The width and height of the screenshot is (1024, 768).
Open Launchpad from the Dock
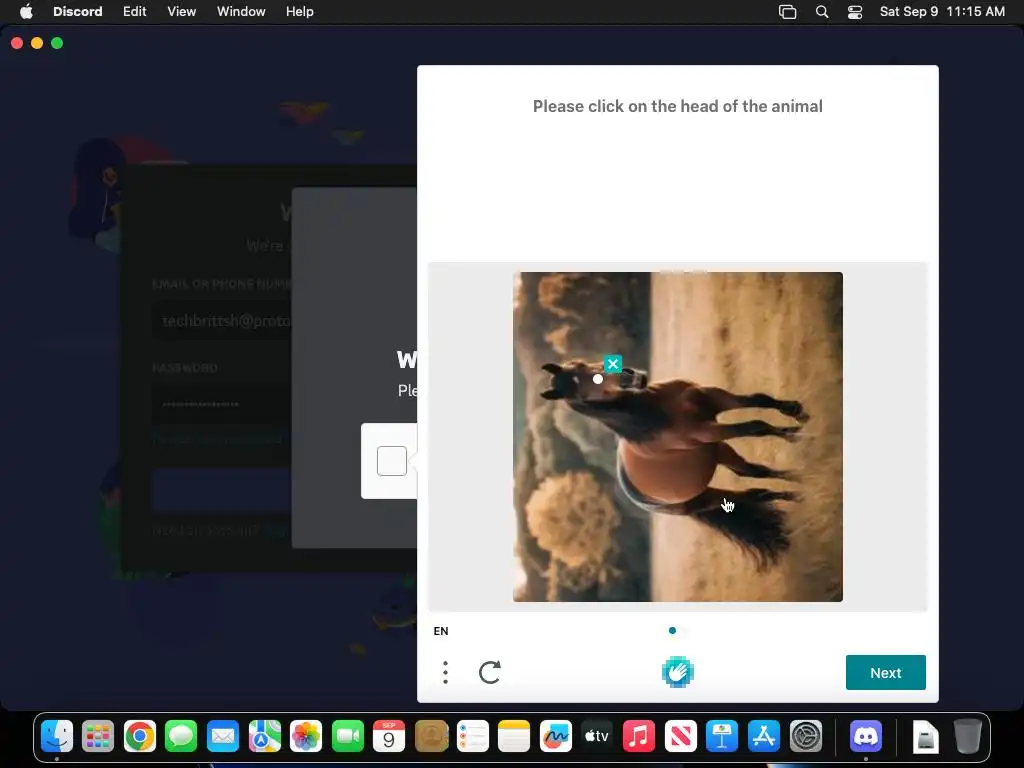[x=98, y=737]
